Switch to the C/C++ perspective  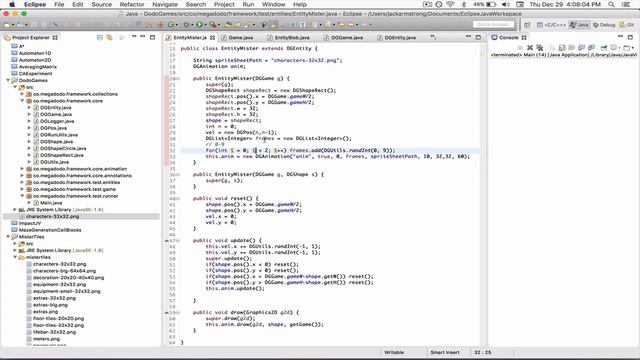(551, 25)
